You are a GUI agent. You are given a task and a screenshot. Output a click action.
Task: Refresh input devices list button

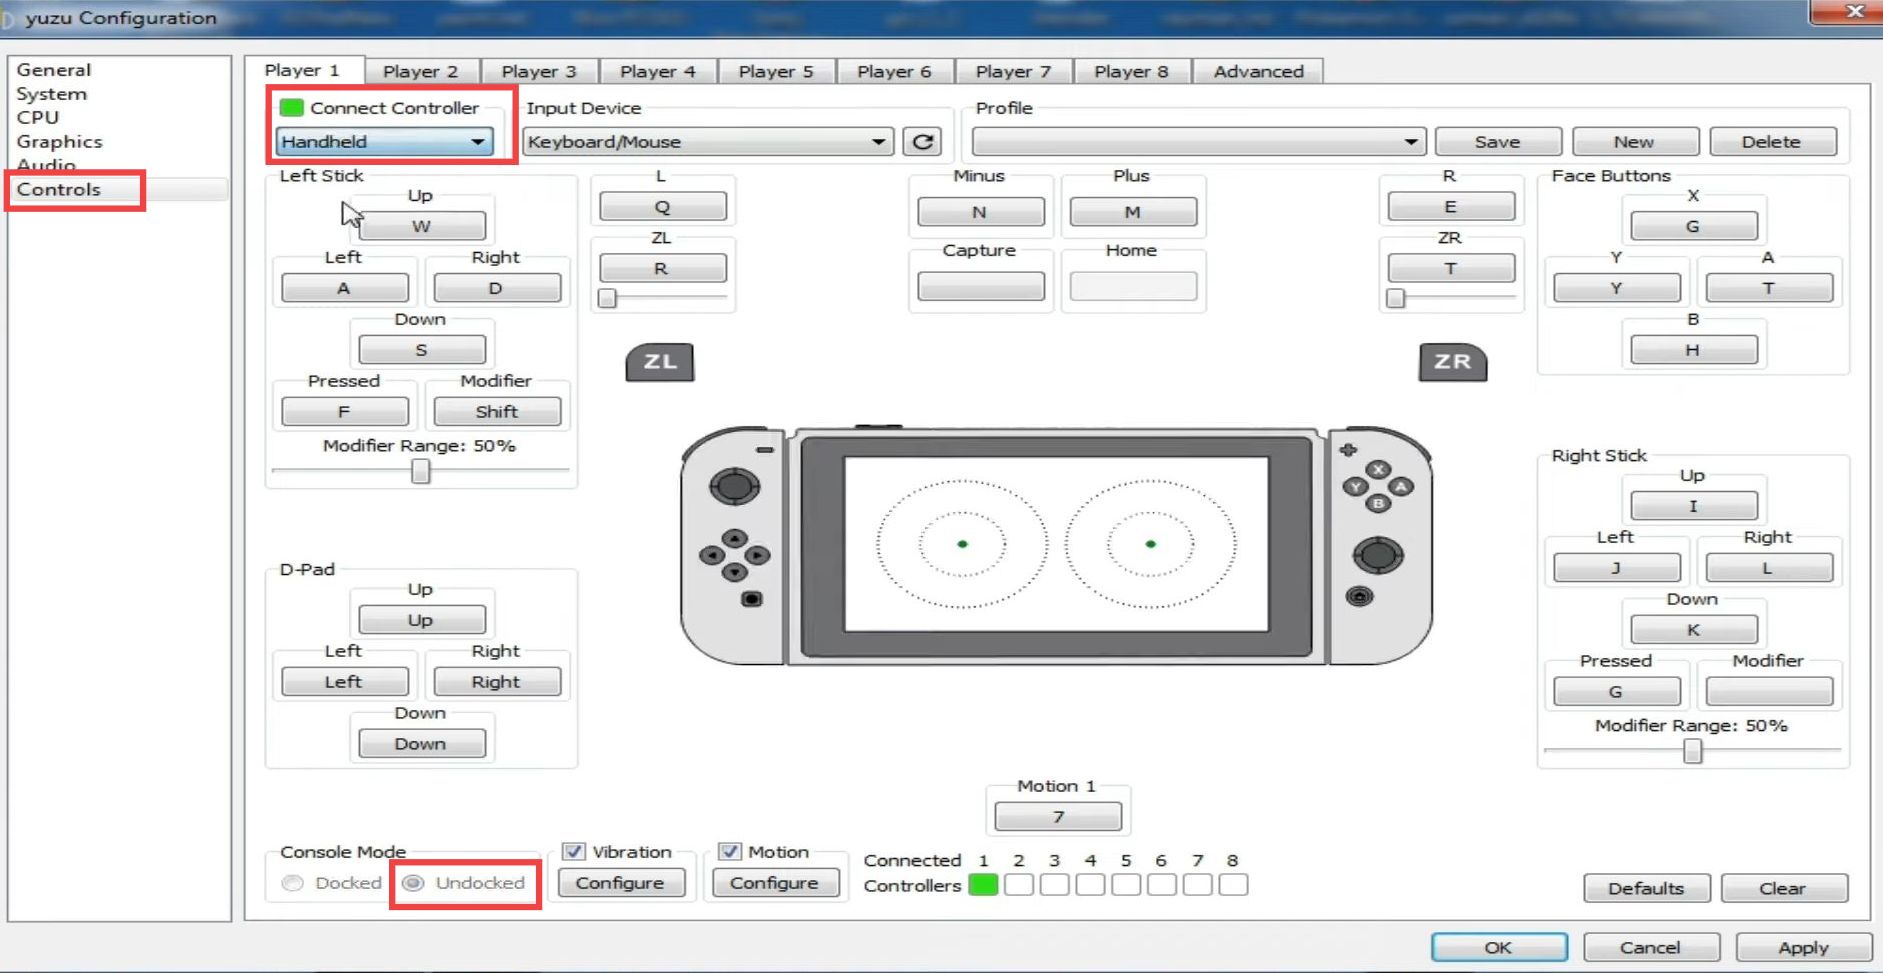(923, 142)
